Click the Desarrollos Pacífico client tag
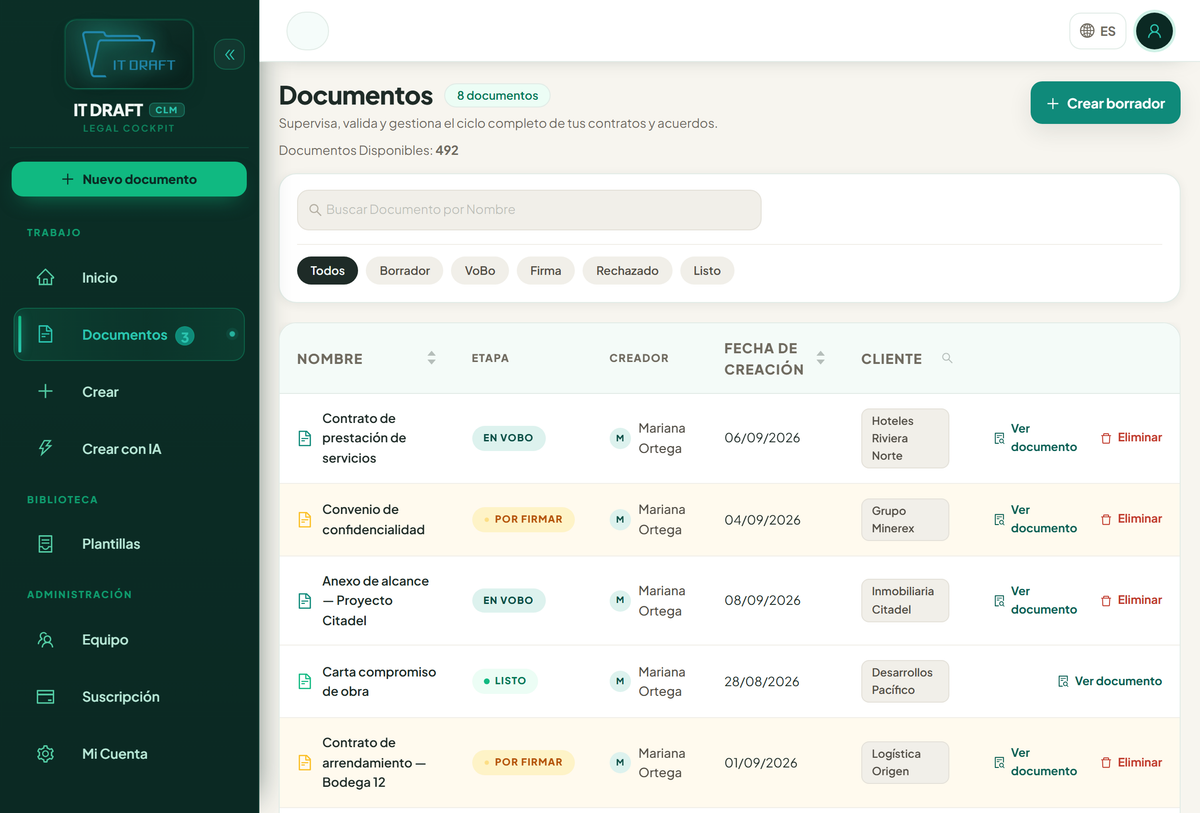The width and height of the screenshot is (1200, 813). [905, 681]
